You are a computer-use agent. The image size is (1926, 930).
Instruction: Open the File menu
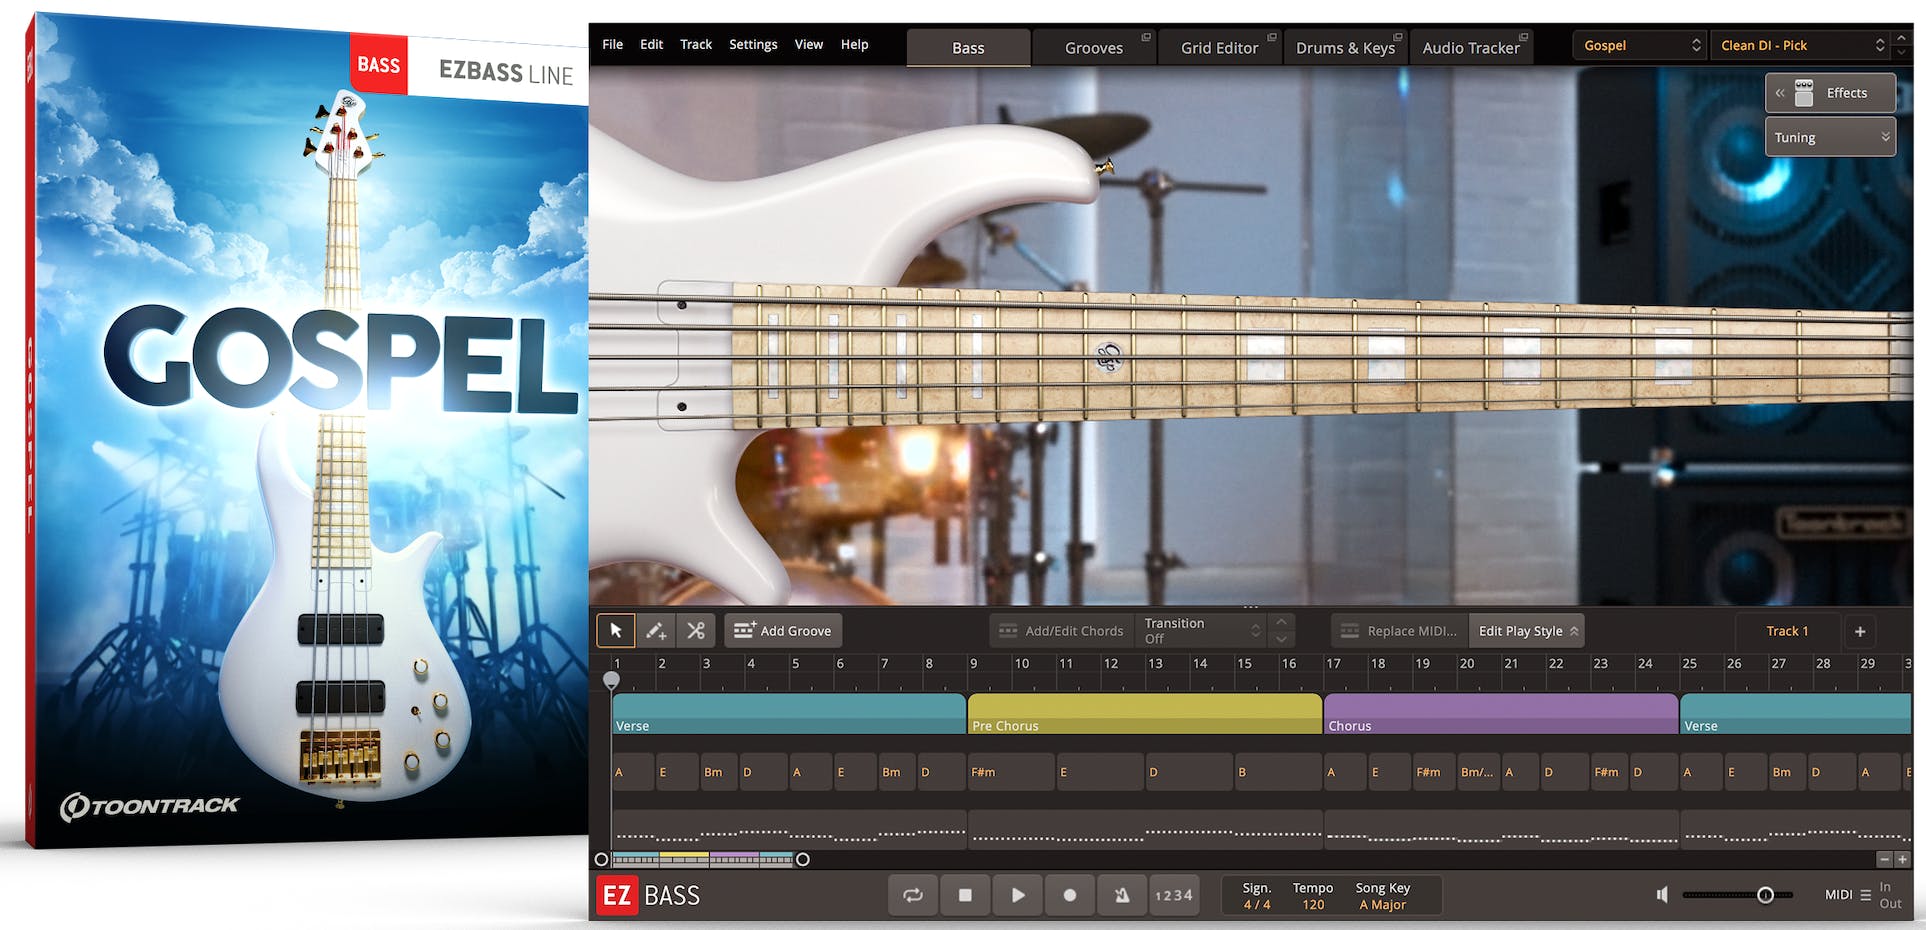[x=612, y=44]
